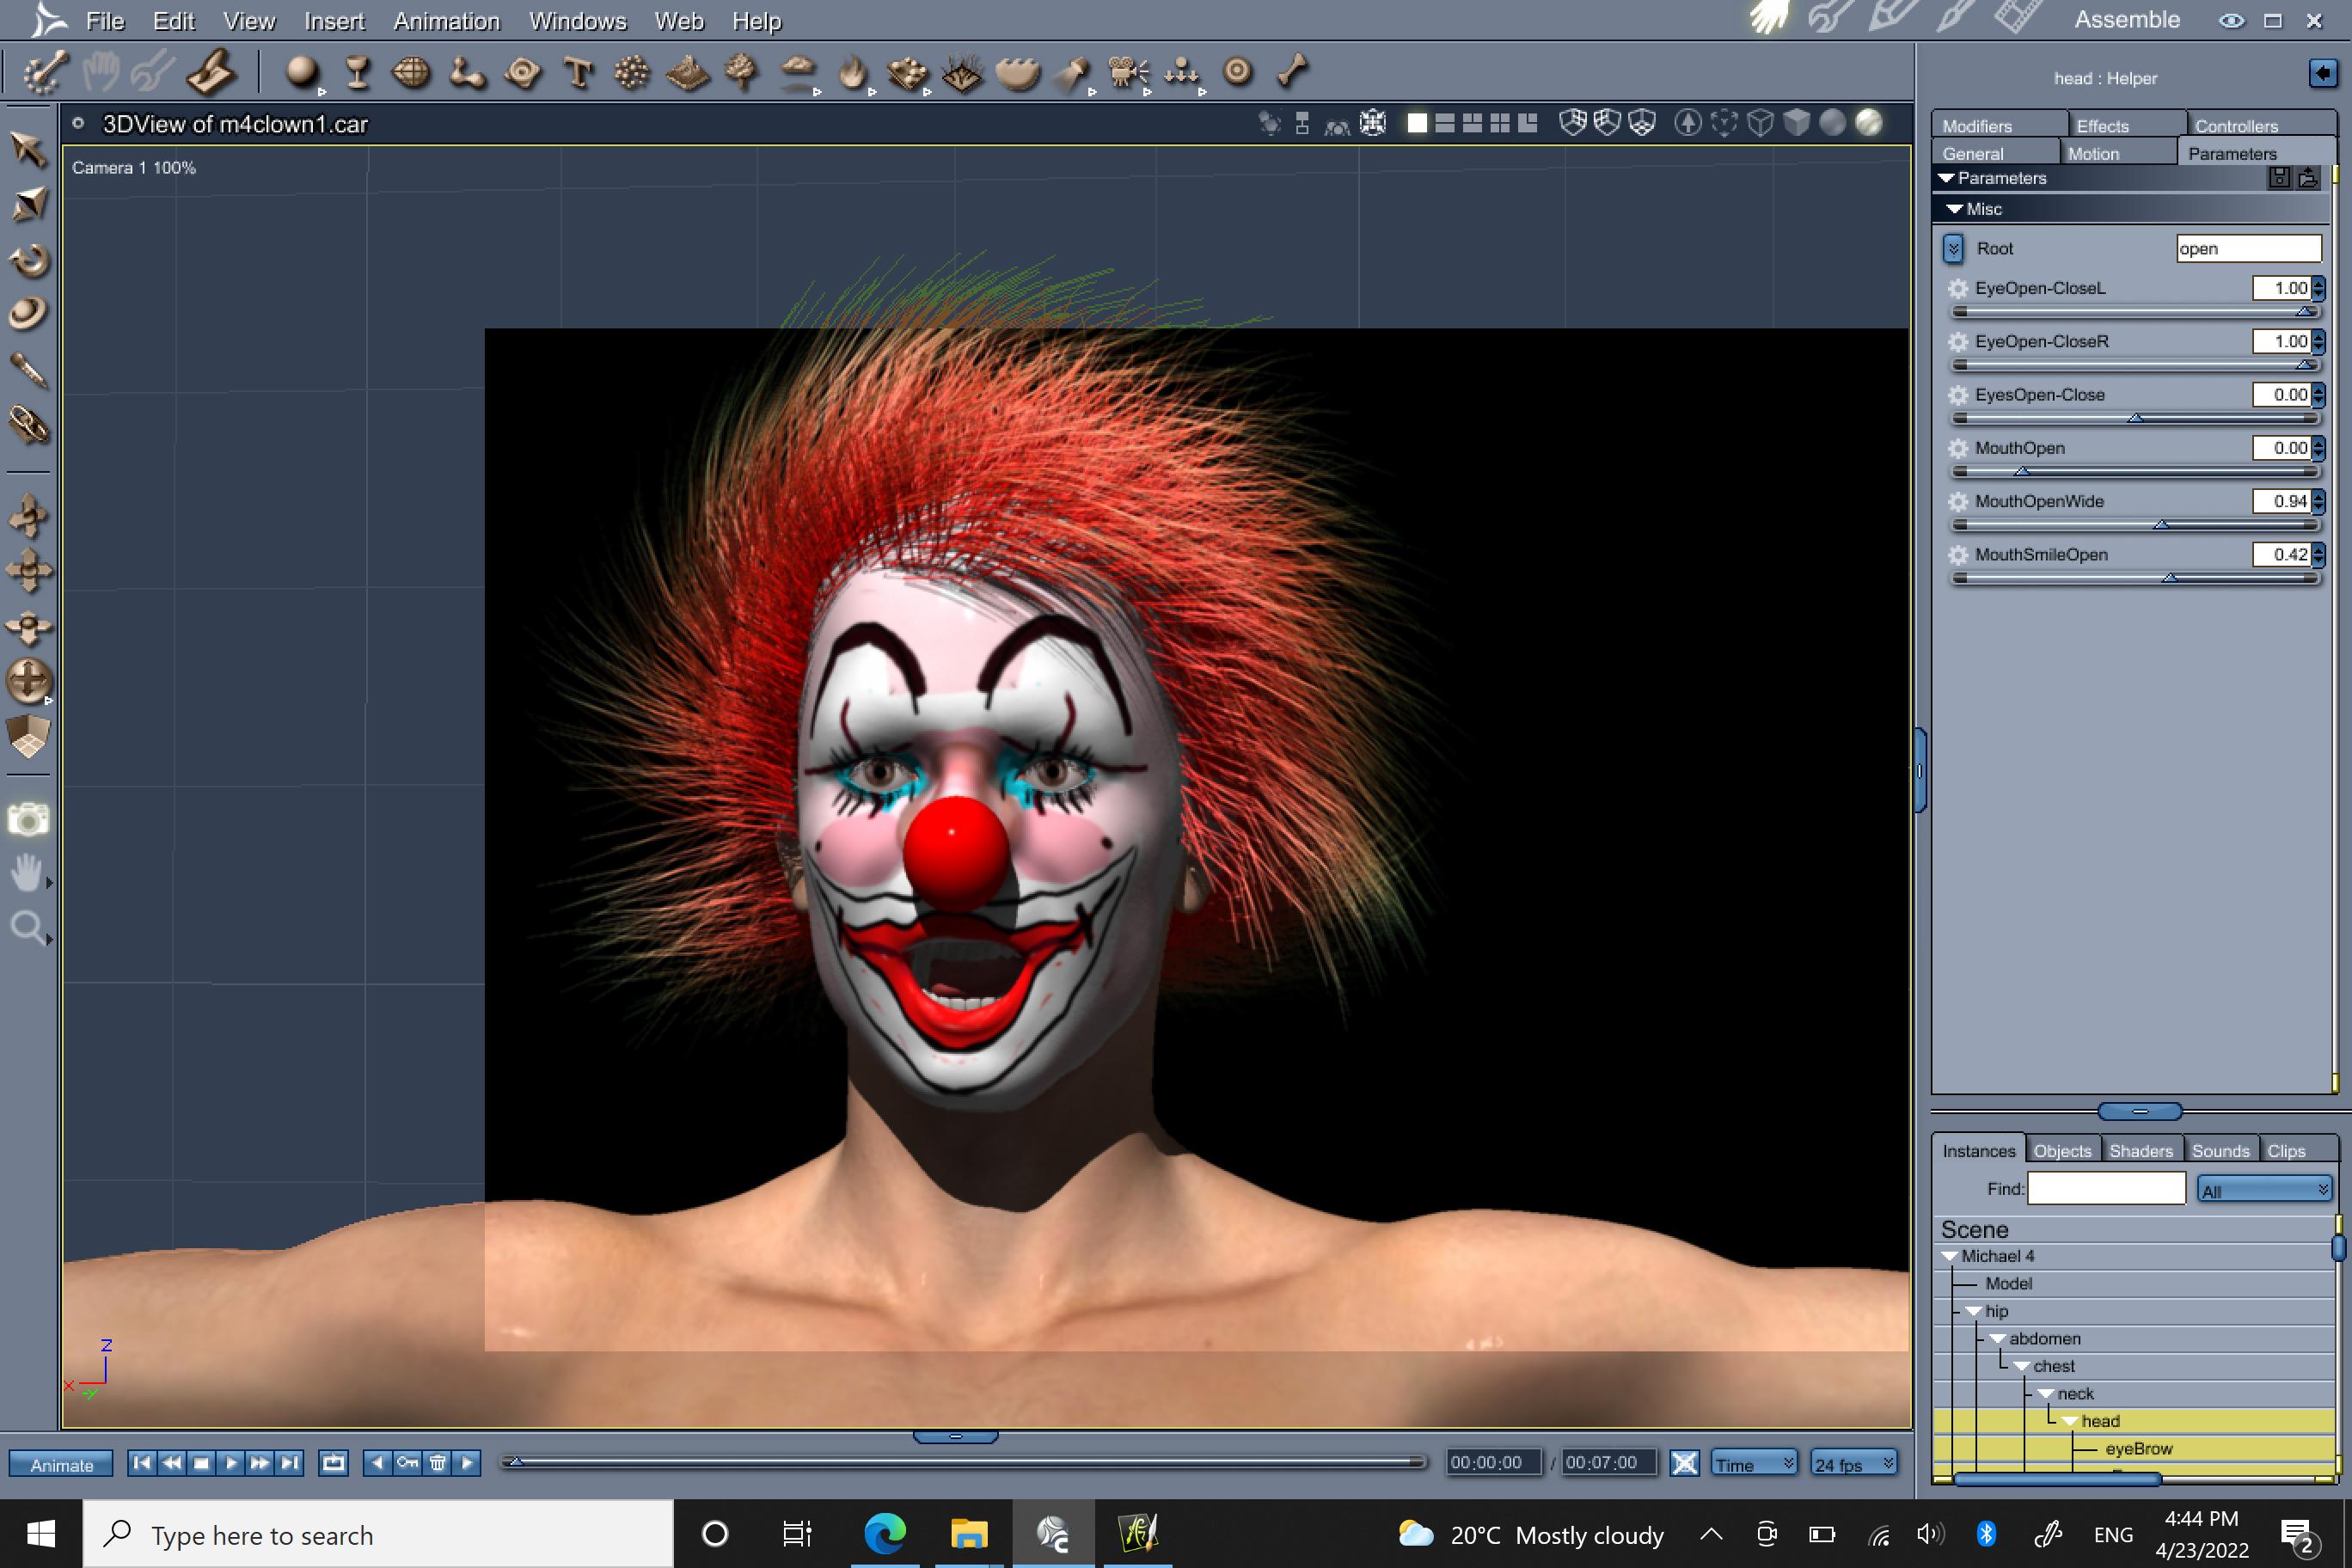Choose the Bone tool in the toolbar
2352x1568 pixels.
(x=1292, y=72)
